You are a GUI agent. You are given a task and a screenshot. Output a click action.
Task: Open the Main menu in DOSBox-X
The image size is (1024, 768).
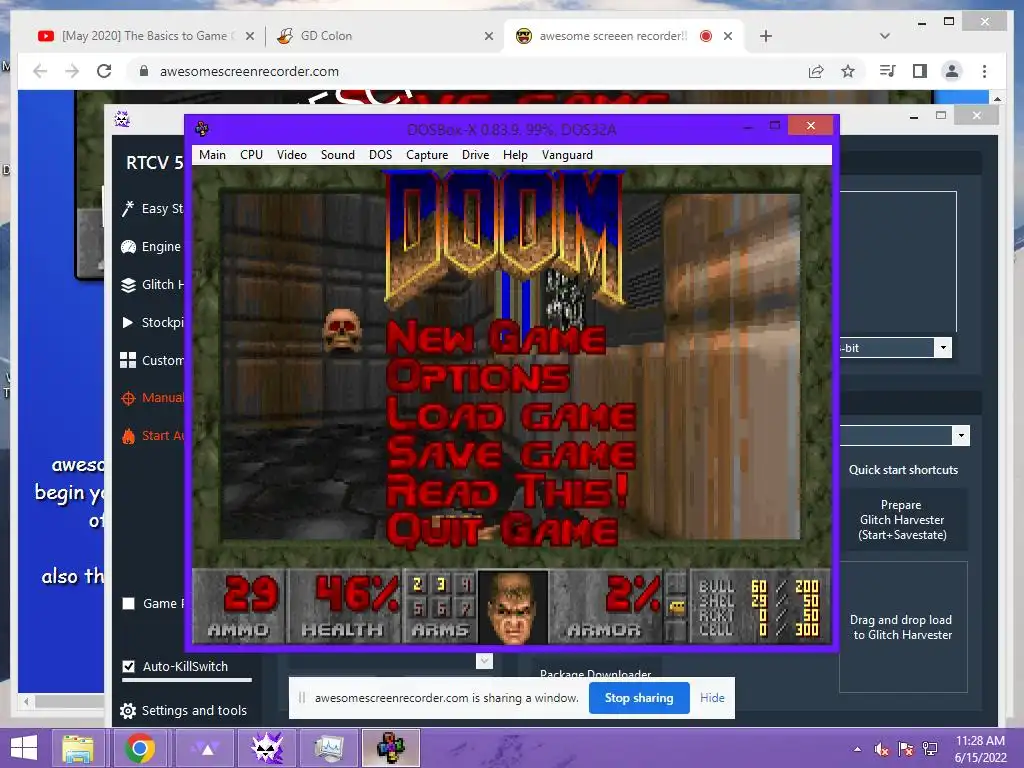click(x=212, y=155)
